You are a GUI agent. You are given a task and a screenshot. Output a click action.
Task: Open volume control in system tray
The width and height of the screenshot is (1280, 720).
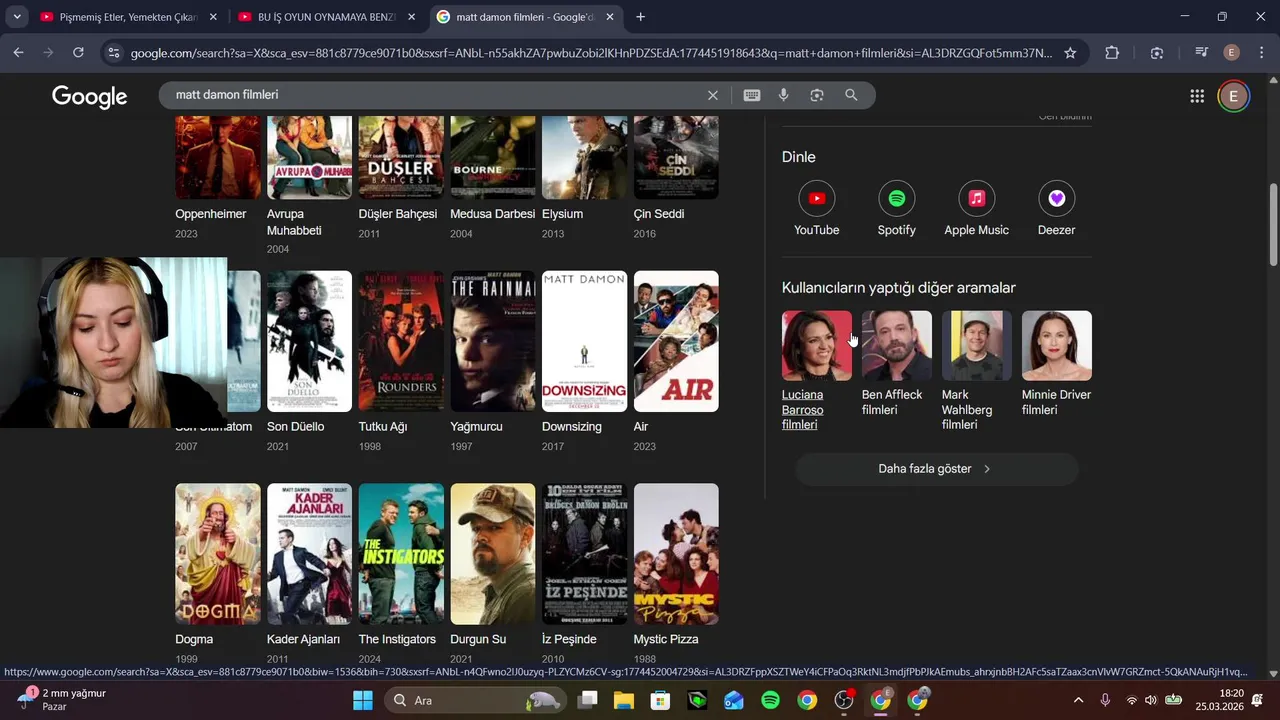click(1151, 700)
